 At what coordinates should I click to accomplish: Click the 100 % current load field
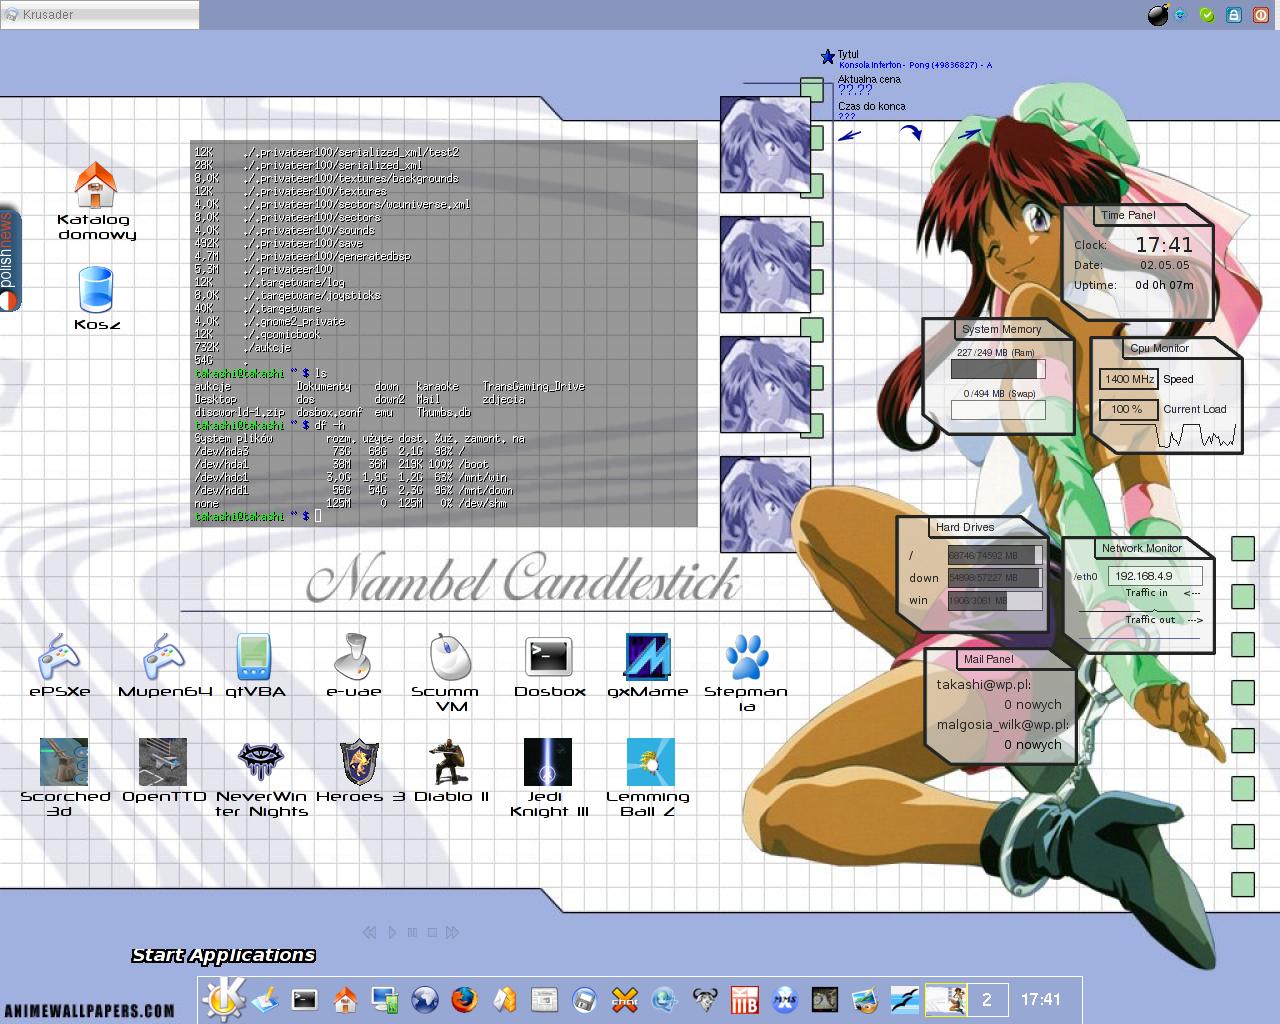tap(1129, 409)
